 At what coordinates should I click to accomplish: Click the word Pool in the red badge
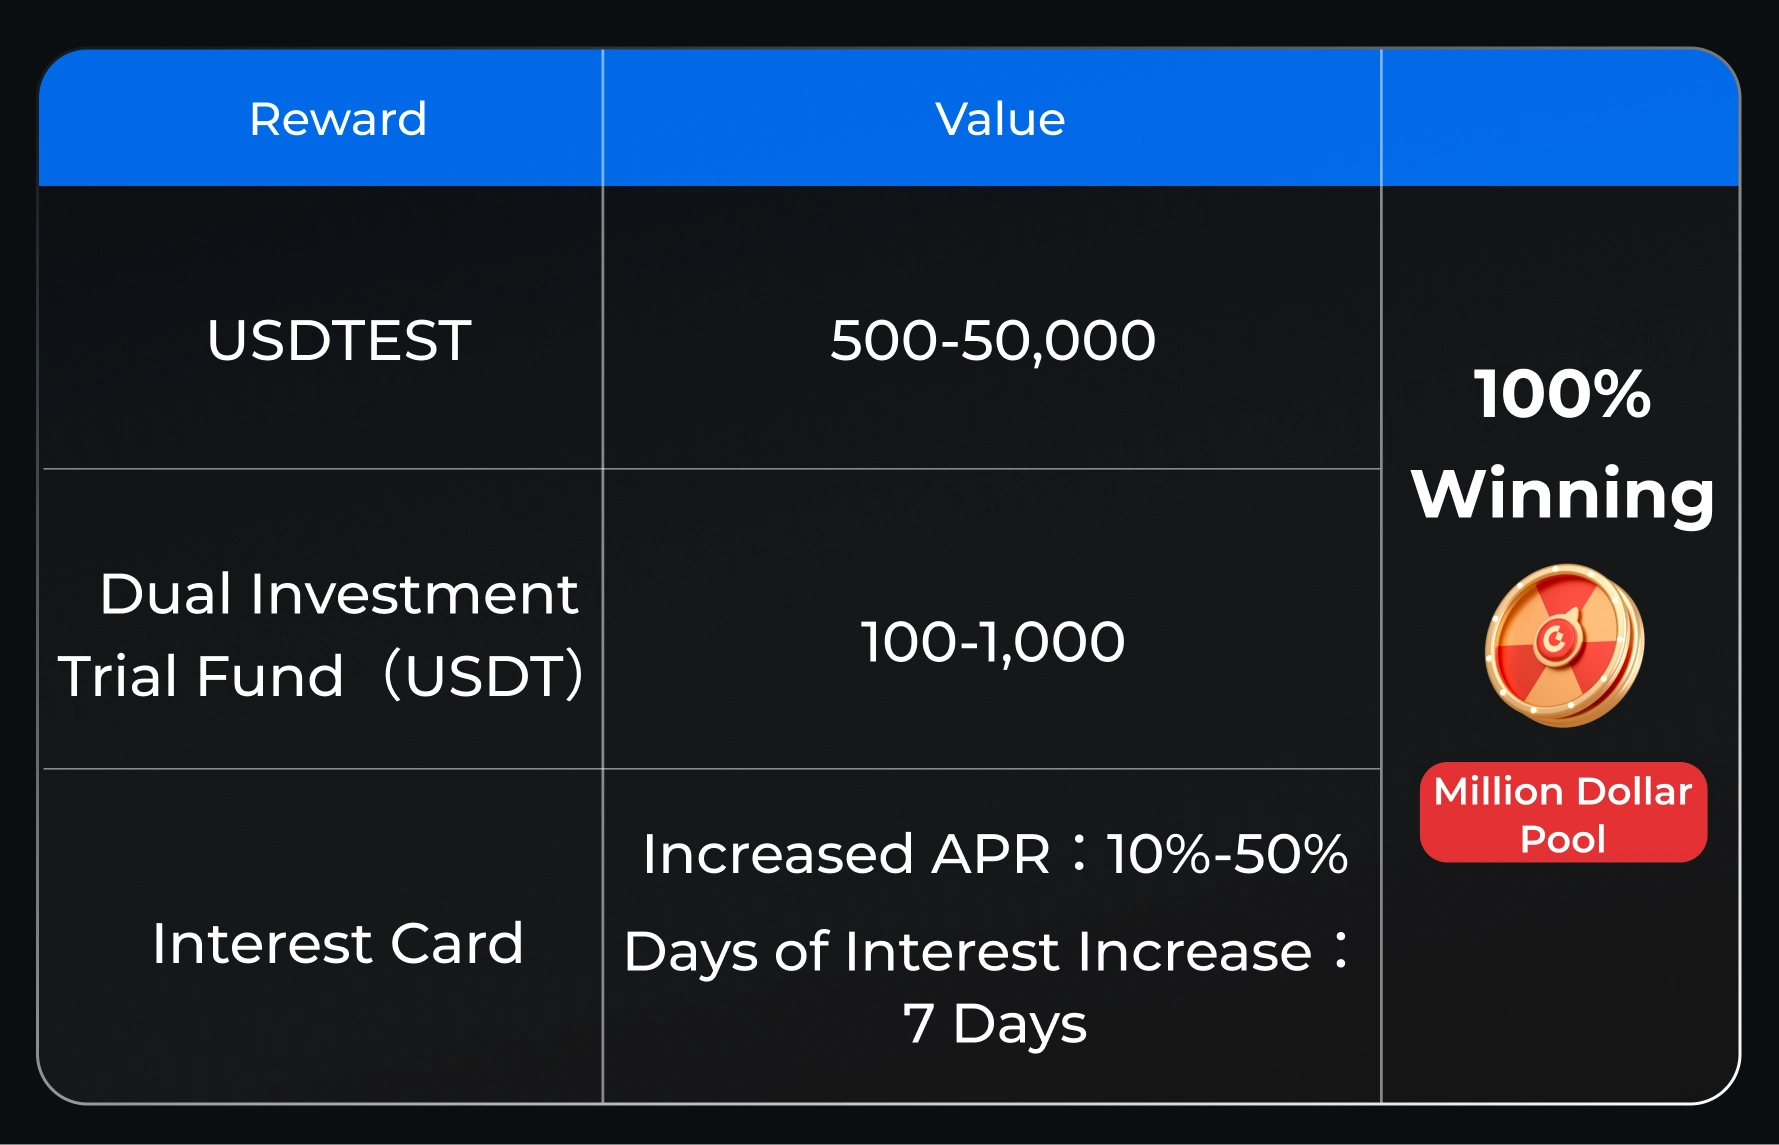(1563, 839)
